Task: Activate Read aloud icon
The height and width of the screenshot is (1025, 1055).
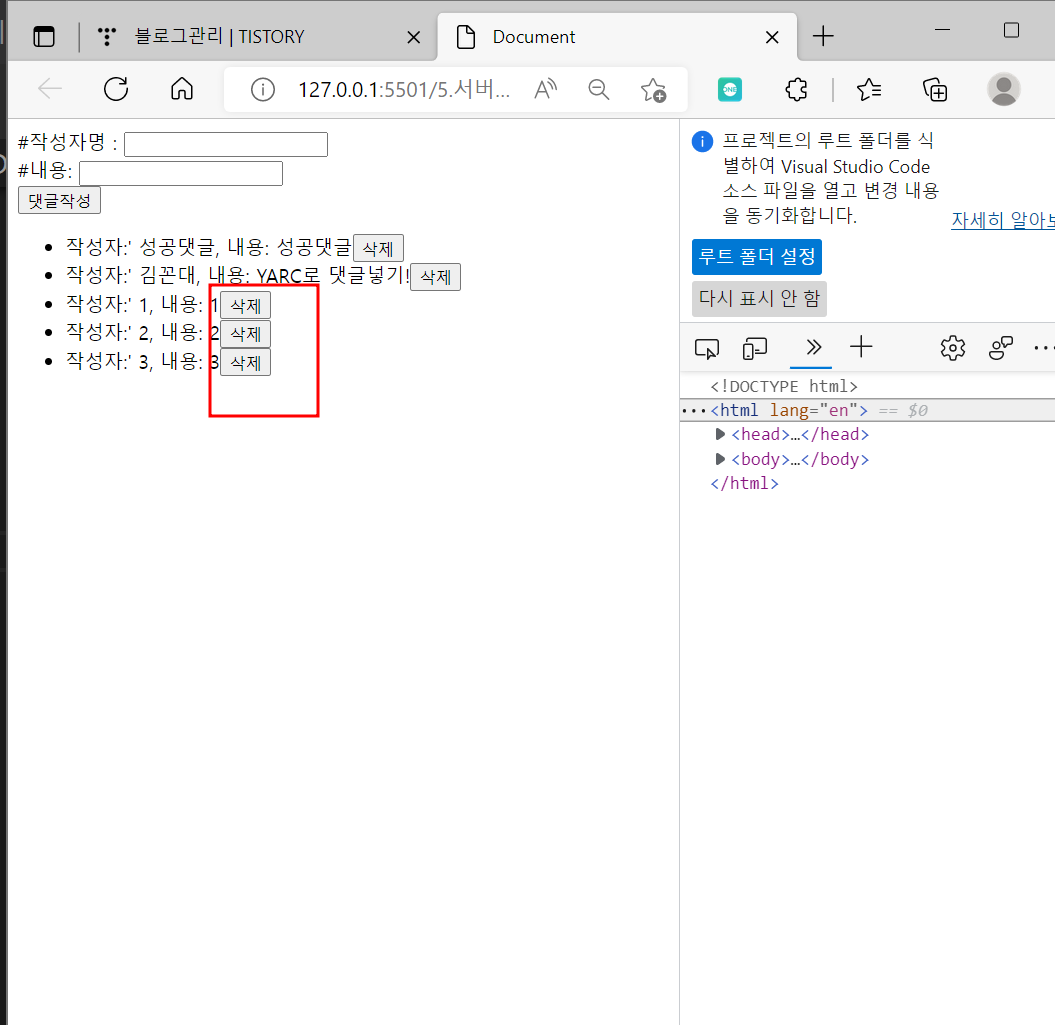Action: 546,89
